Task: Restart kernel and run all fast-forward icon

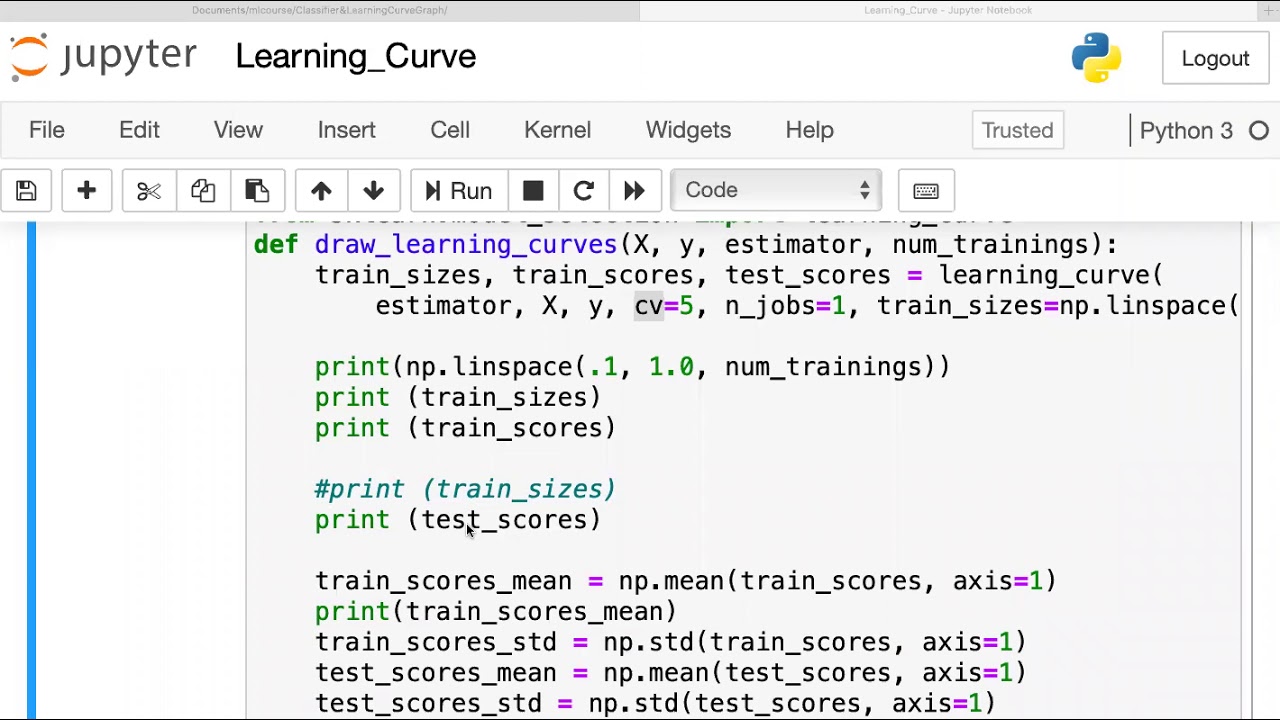Action: 634,190
